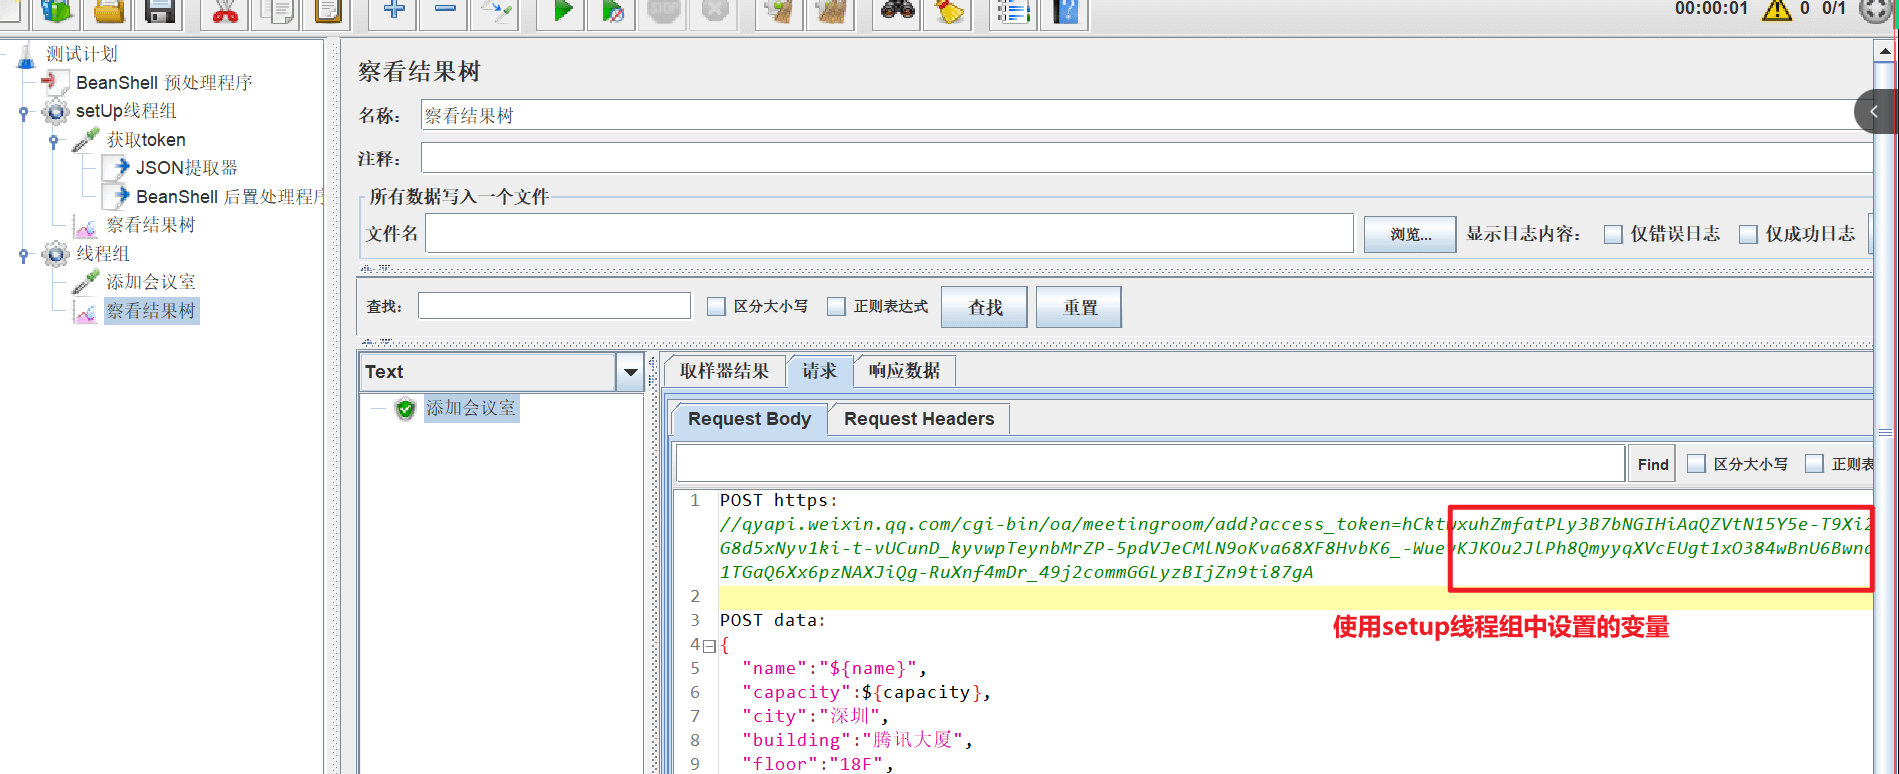Click Start no pauses icon
Image resolution: width=1899 pixels, height=774 pixels.
613,11
